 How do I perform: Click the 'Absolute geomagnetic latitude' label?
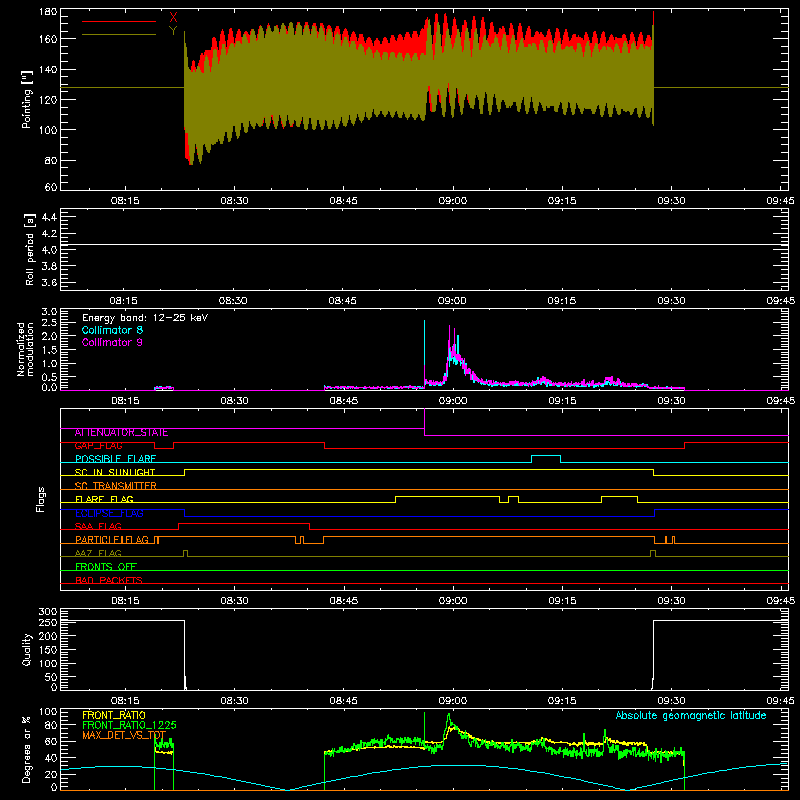pos(691,715)
